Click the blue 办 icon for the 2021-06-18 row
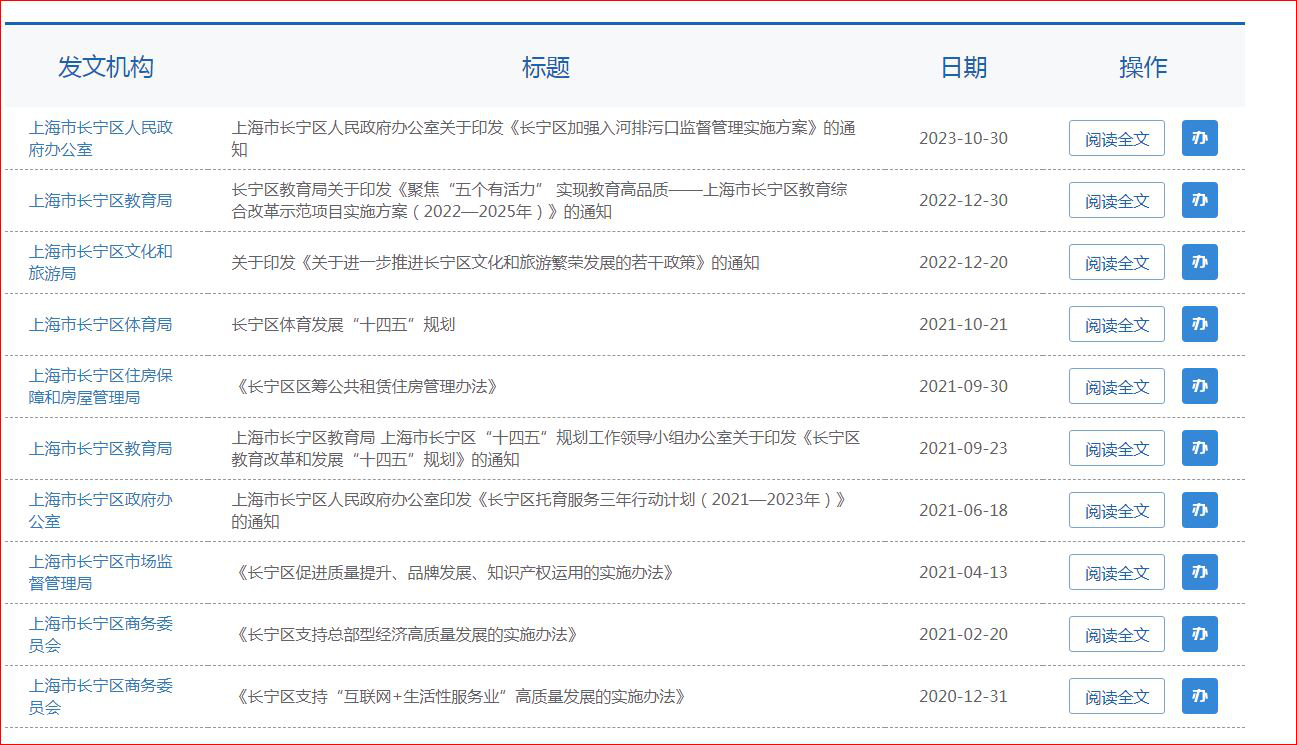1297x745 pixels. (x=1200, y=510)
